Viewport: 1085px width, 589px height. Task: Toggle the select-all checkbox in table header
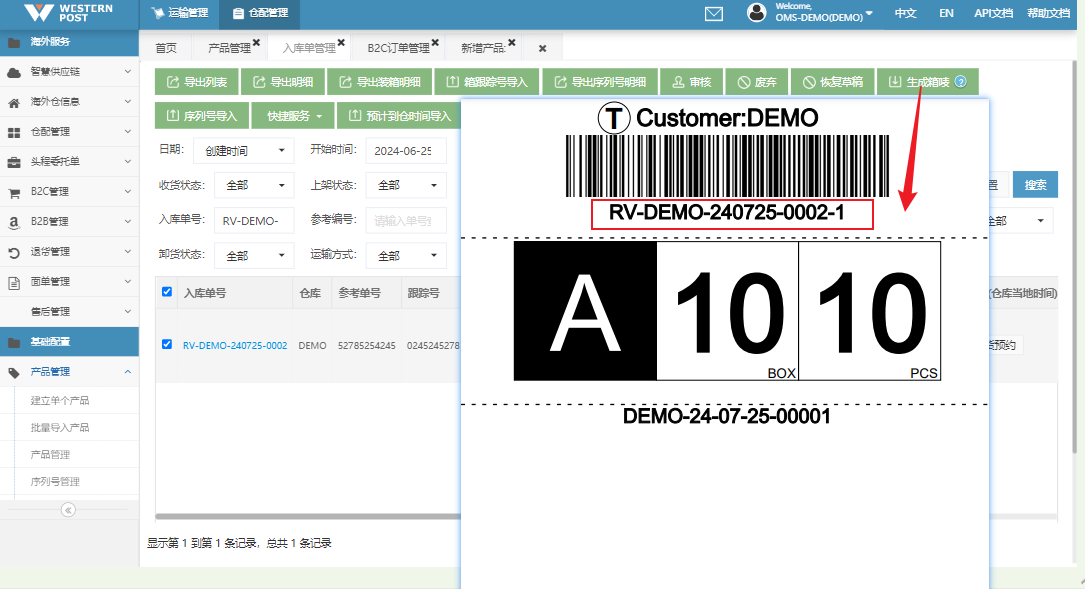pos(167,292)
